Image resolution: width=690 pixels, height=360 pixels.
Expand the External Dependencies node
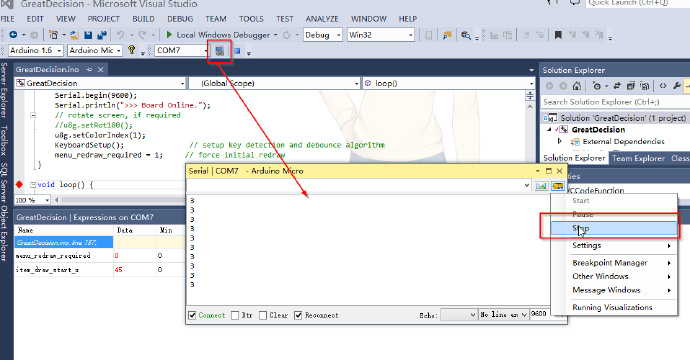560,141
